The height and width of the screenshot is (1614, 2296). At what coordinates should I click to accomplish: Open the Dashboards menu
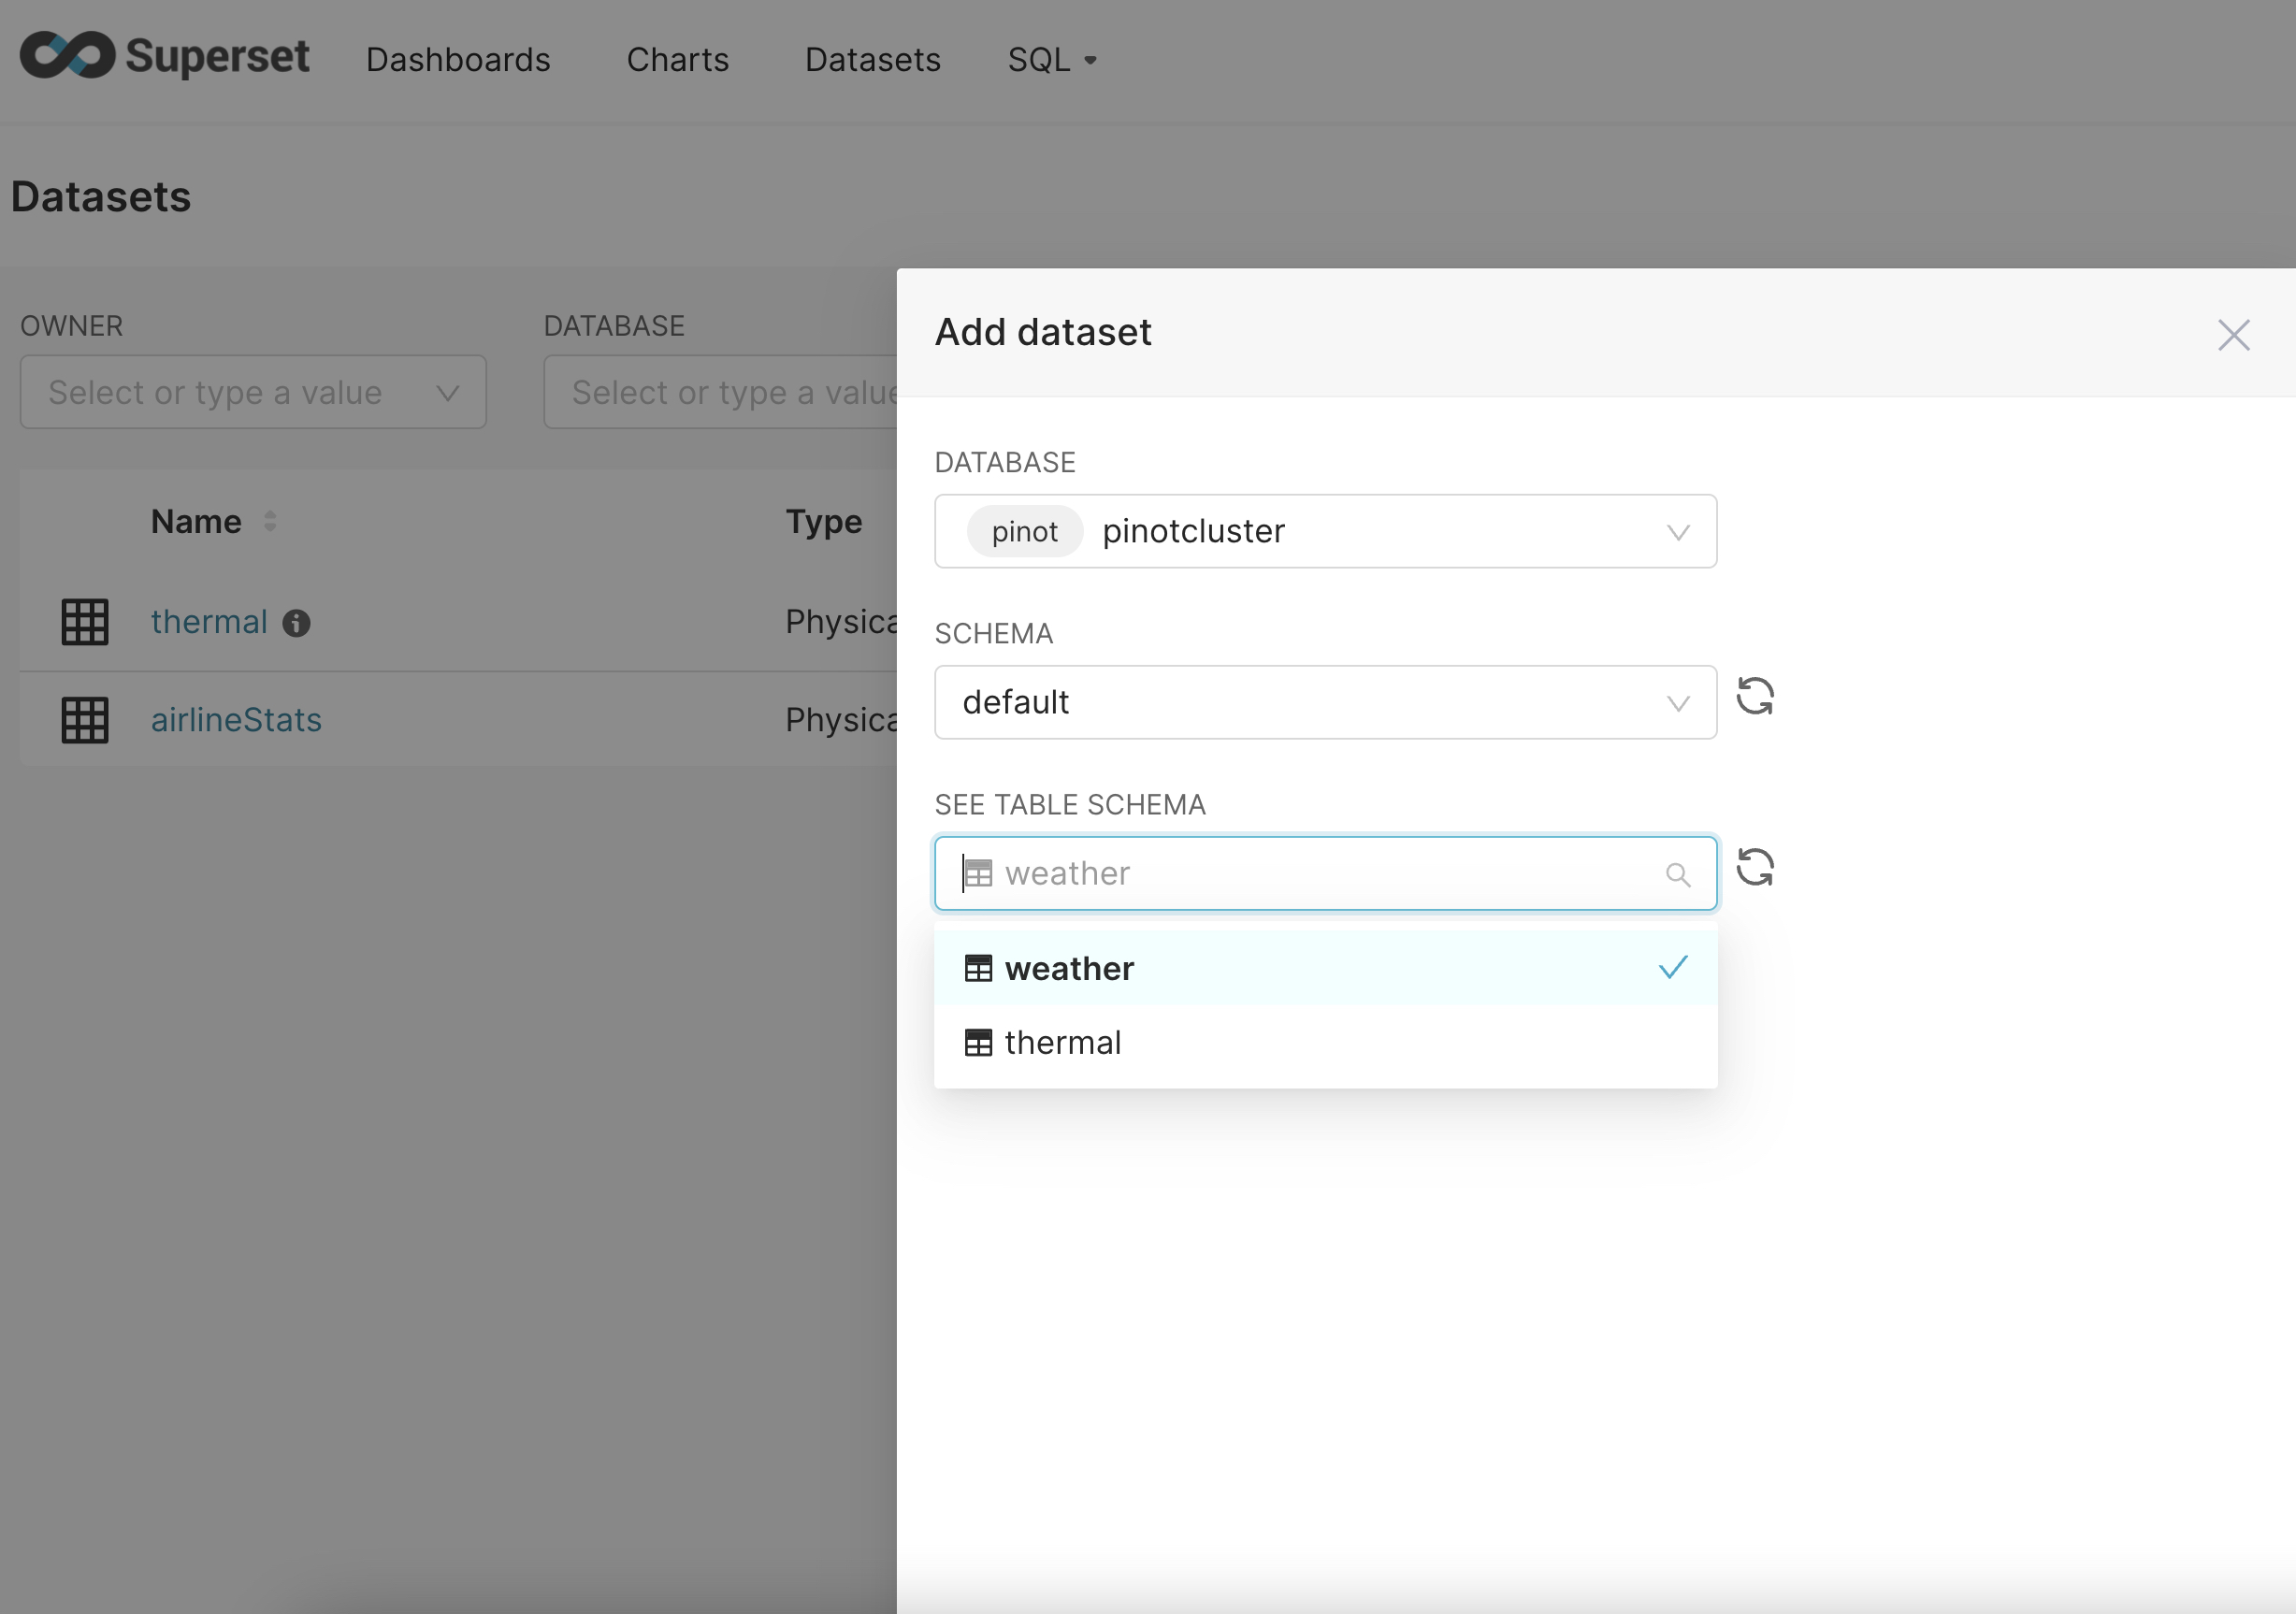pyautogui.click(x=458, y=60)
